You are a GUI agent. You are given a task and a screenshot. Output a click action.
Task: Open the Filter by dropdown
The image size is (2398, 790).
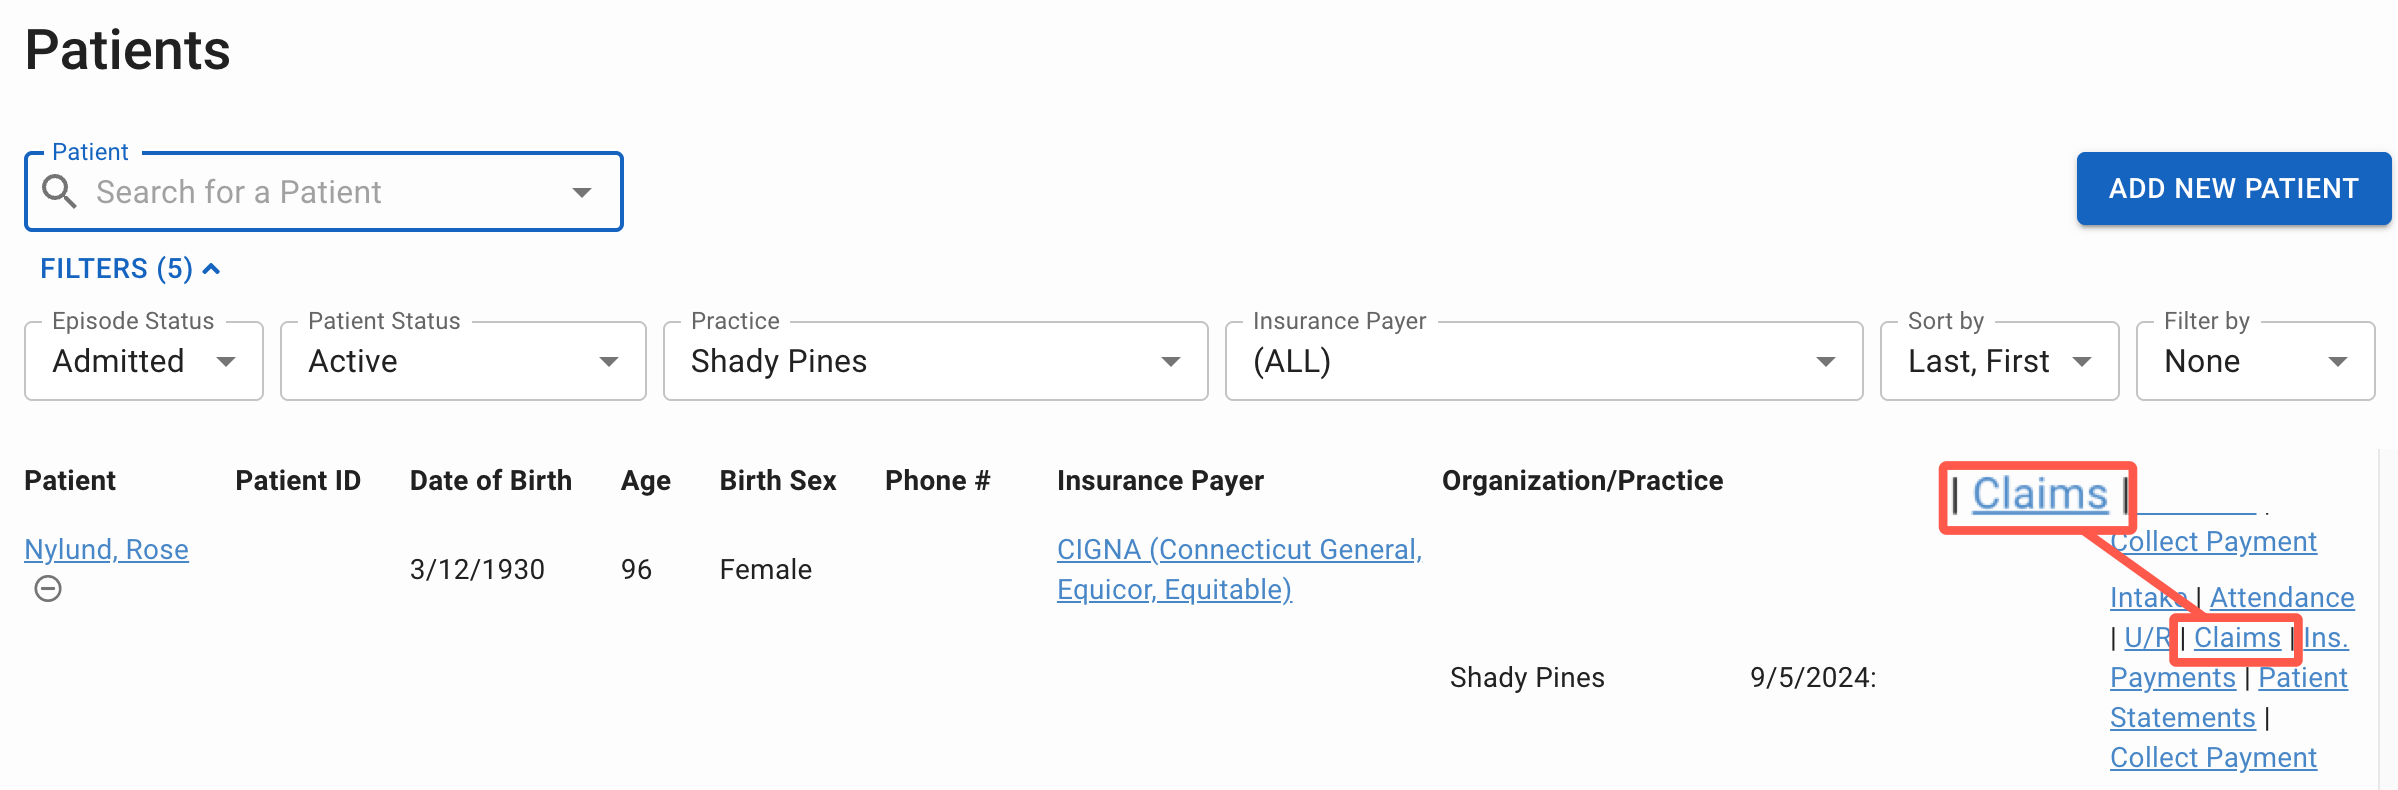coord(2255,361)
